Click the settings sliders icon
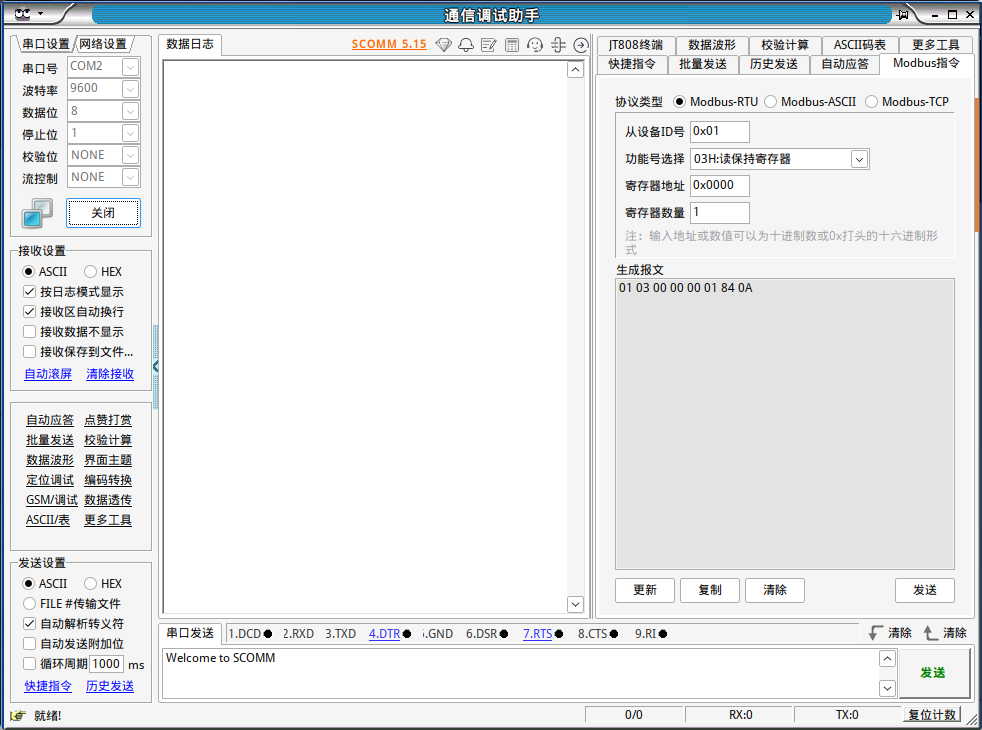 [x=558, y=45]
